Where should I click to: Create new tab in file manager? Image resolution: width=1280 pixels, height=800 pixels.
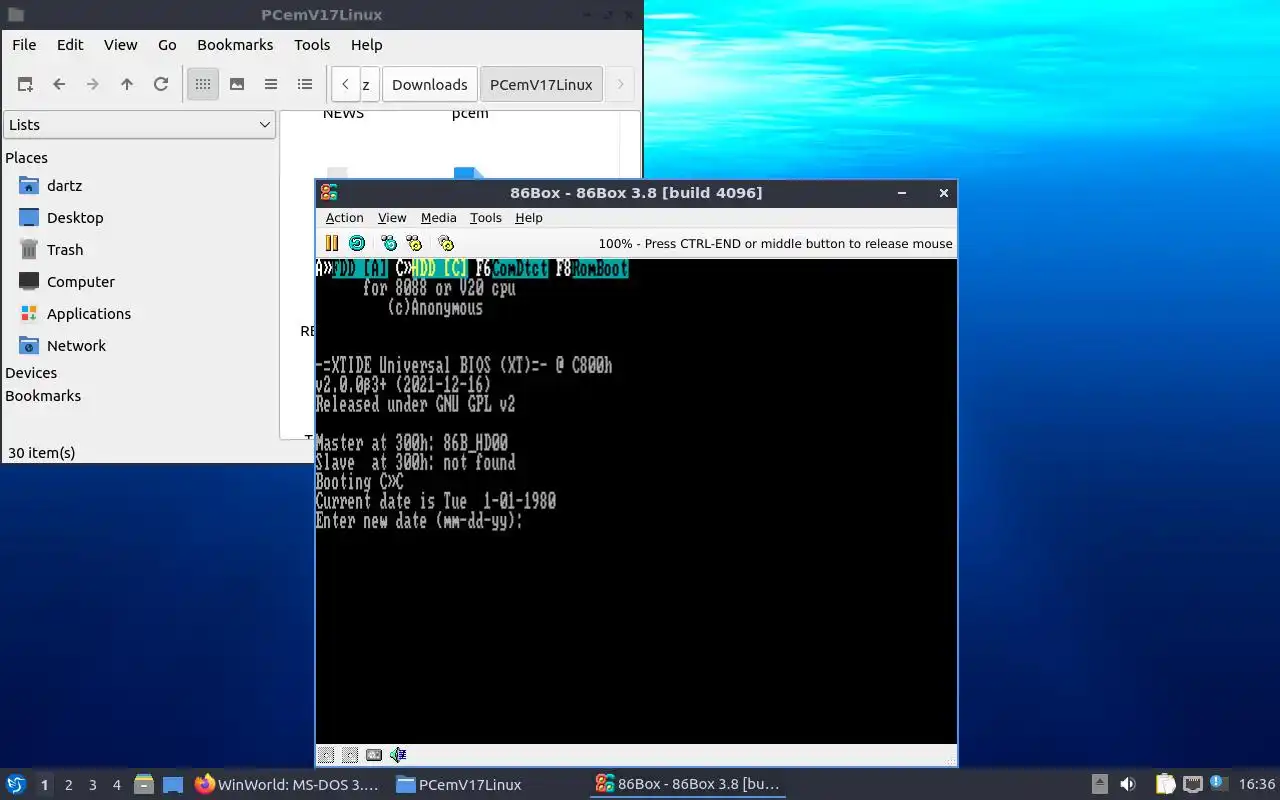25,84
